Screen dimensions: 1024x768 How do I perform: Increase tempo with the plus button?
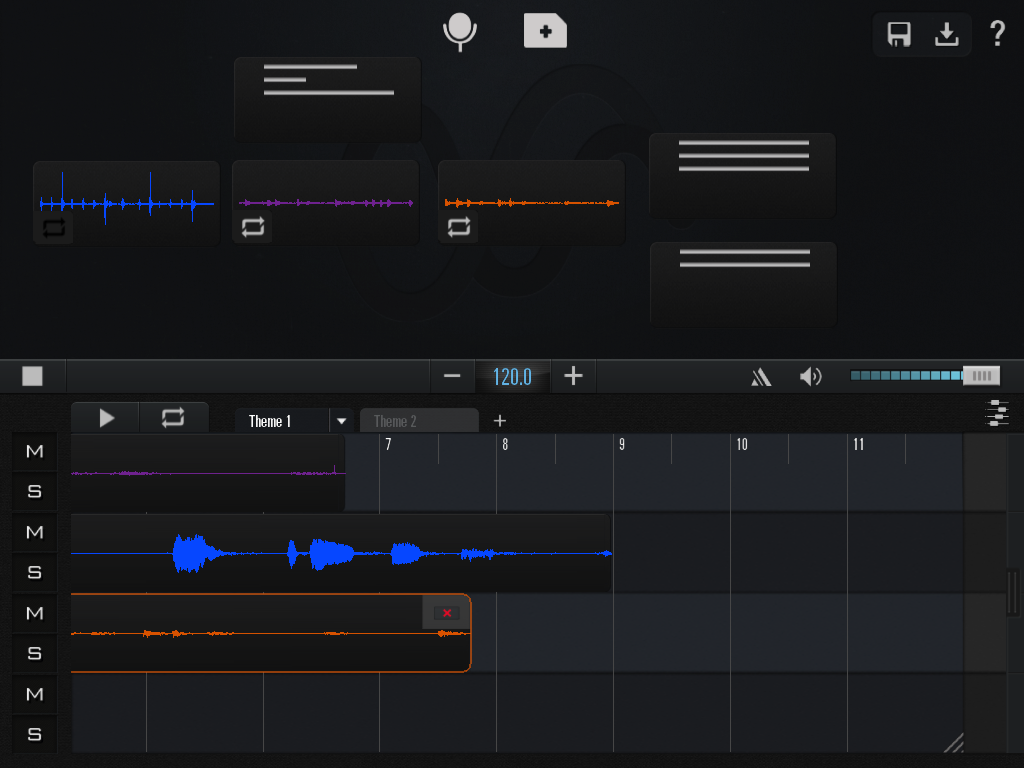pos(573,376)
